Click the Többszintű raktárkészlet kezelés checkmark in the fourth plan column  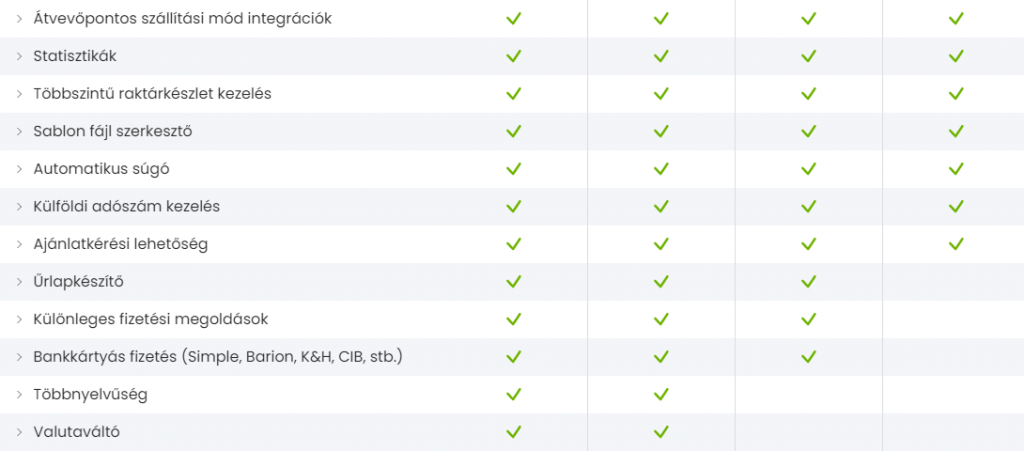956,94
